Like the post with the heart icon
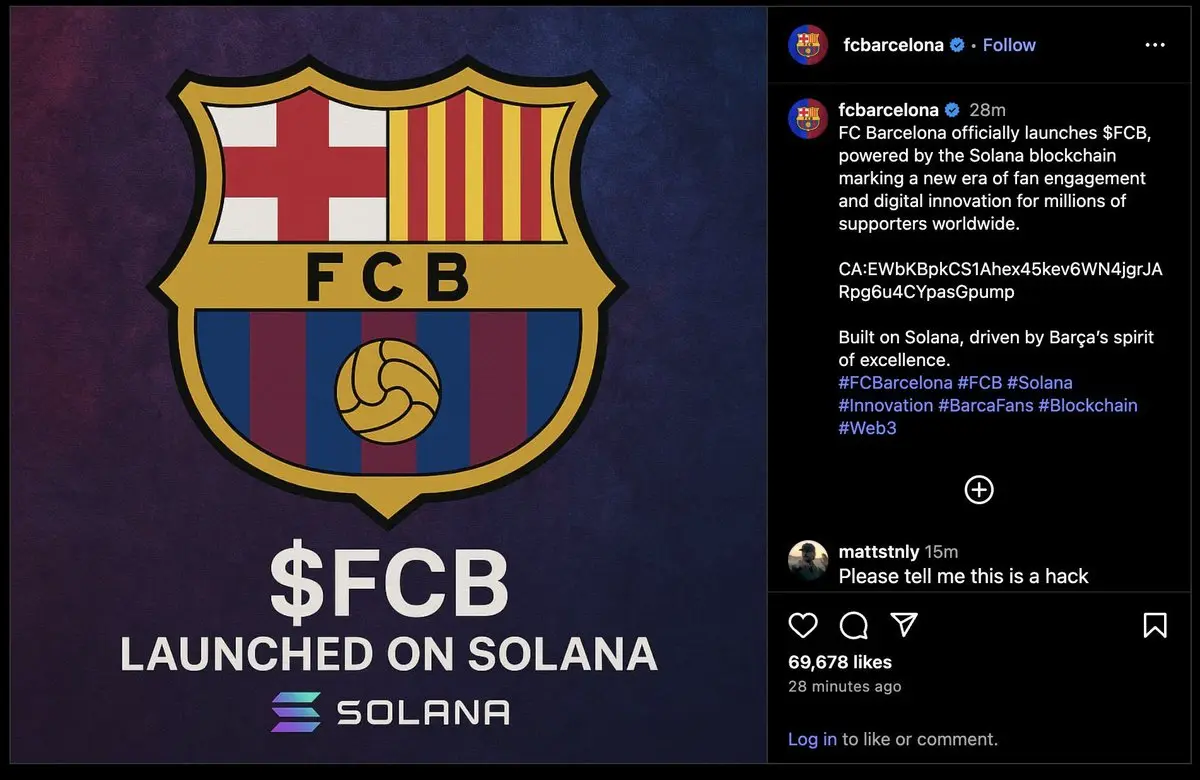This screenshot has width=1200, height=780. 803,626
